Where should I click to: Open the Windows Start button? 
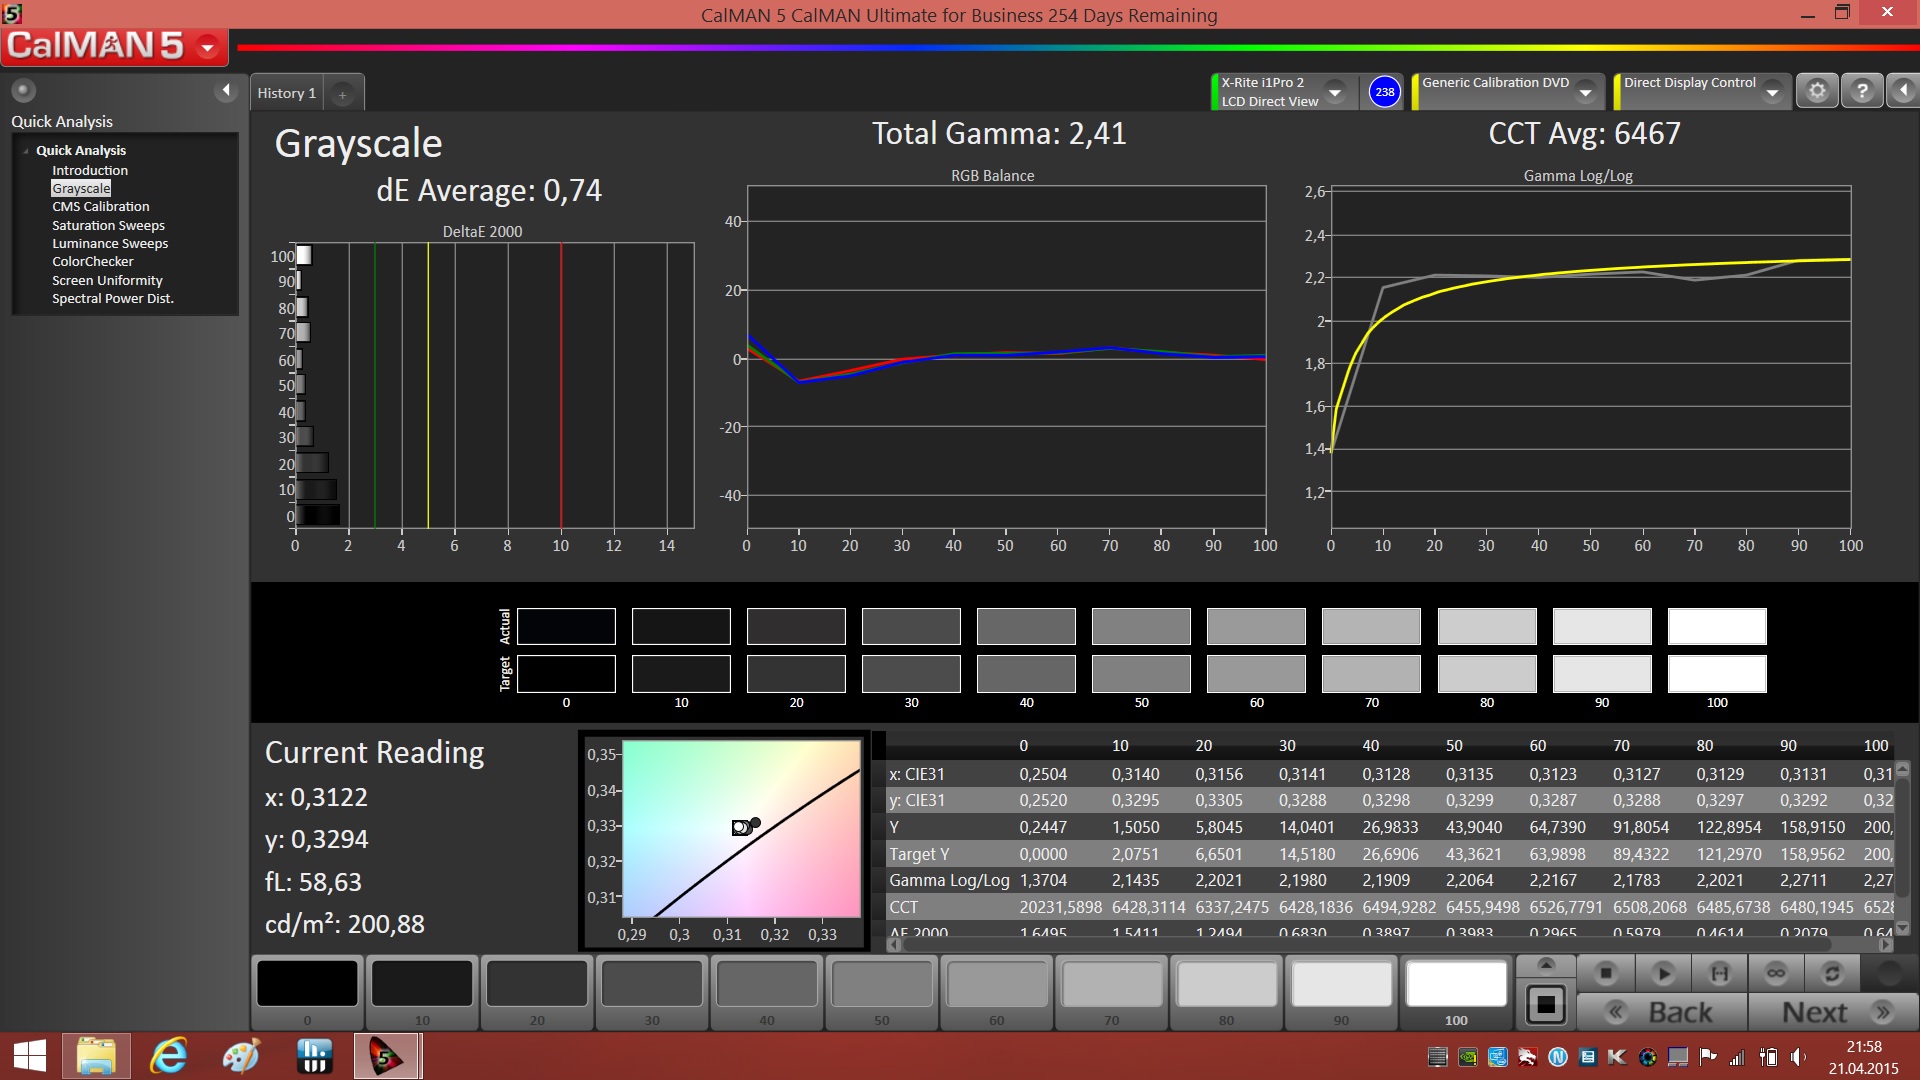pyautogui.click(x=29, y=1057)
